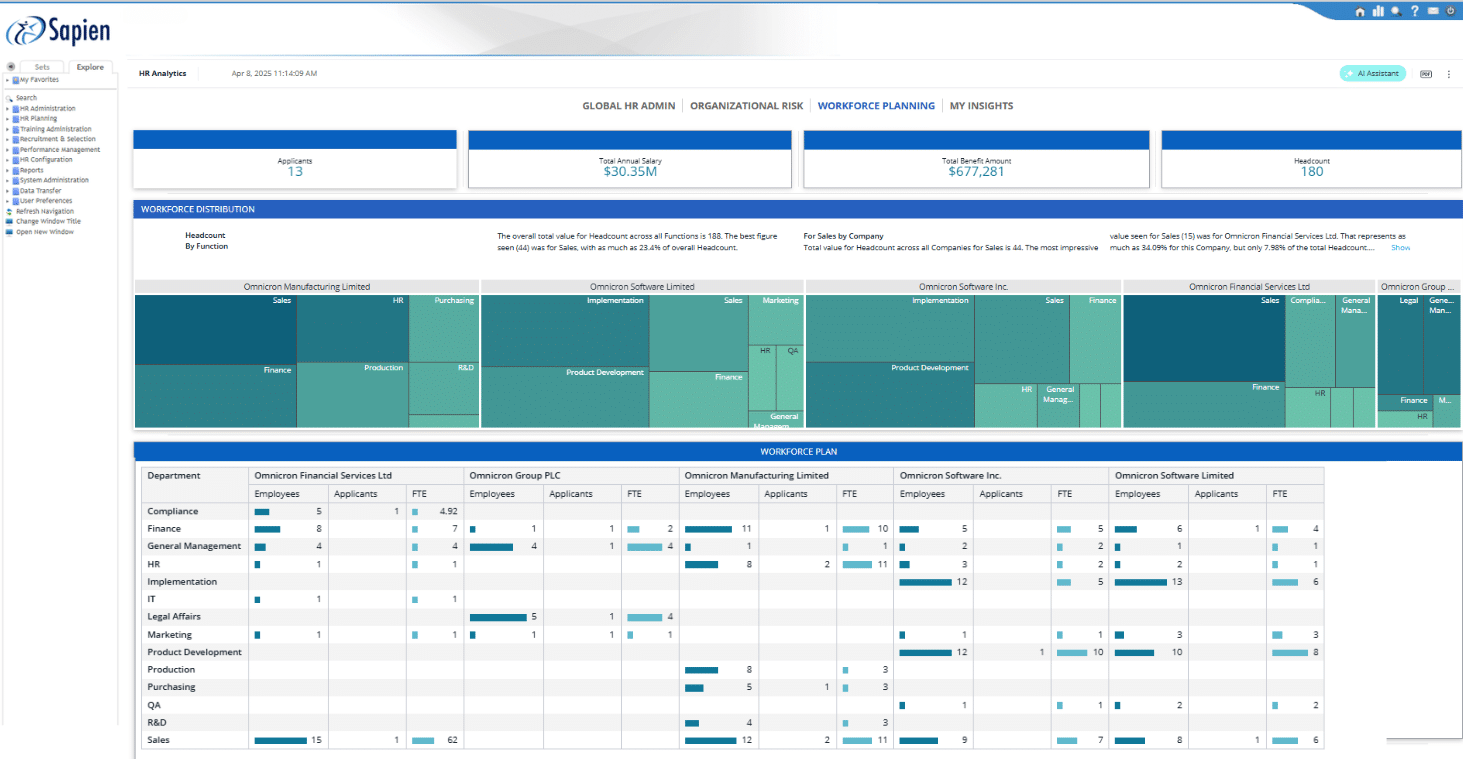
Task: Go to the My Insights tab
Action: pos(981,106)
